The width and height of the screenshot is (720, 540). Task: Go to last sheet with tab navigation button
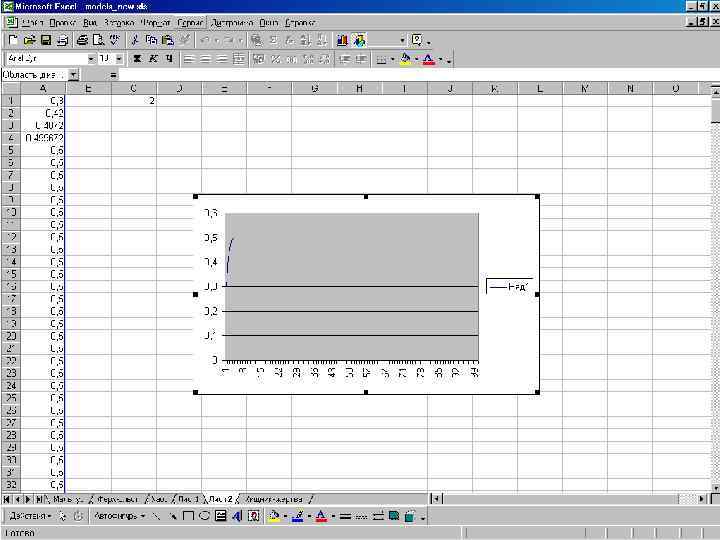(x=39, y=499)
